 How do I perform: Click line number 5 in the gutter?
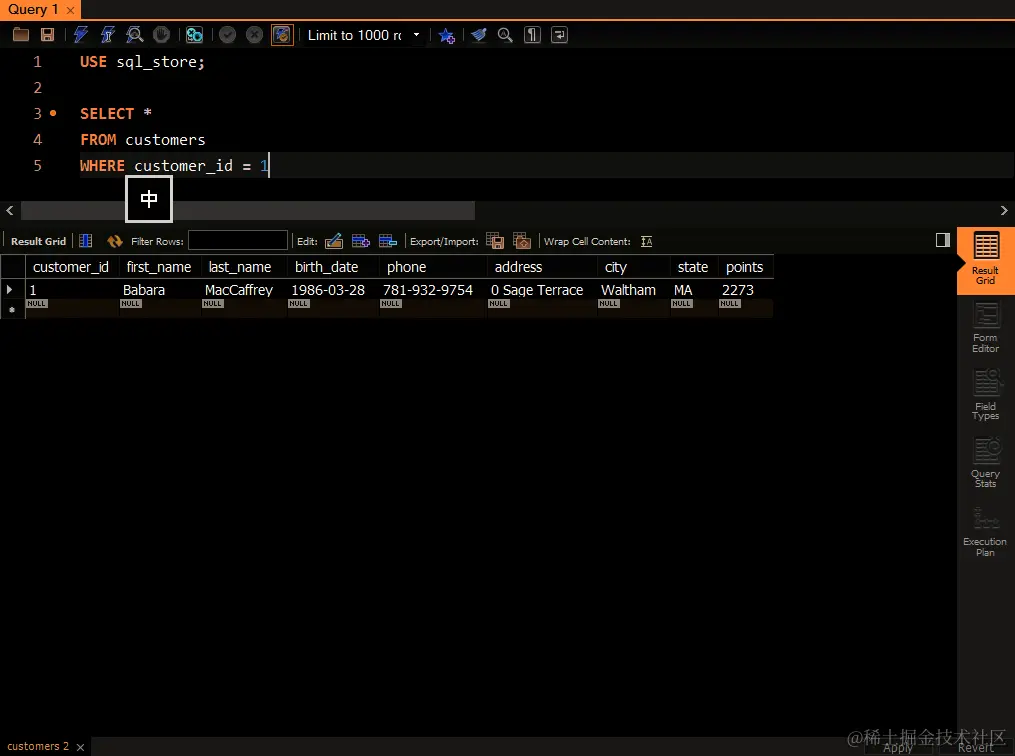pos(38,166)
